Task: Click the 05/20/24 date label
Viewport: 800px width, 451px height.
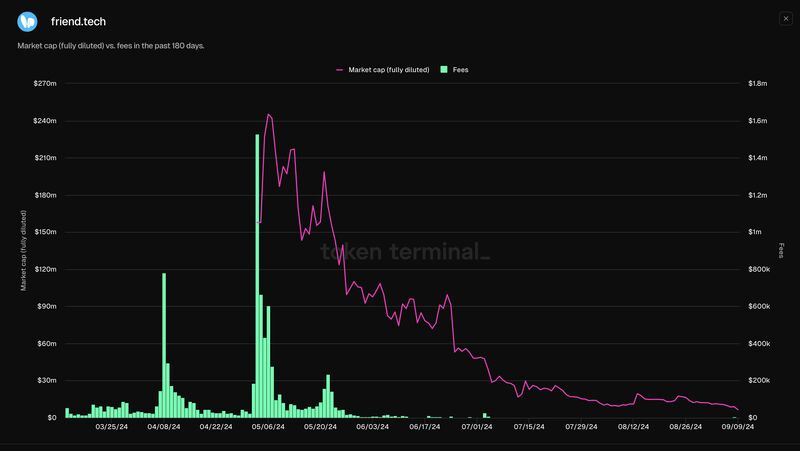Action: pyautogui.click(x=320, y=427)
